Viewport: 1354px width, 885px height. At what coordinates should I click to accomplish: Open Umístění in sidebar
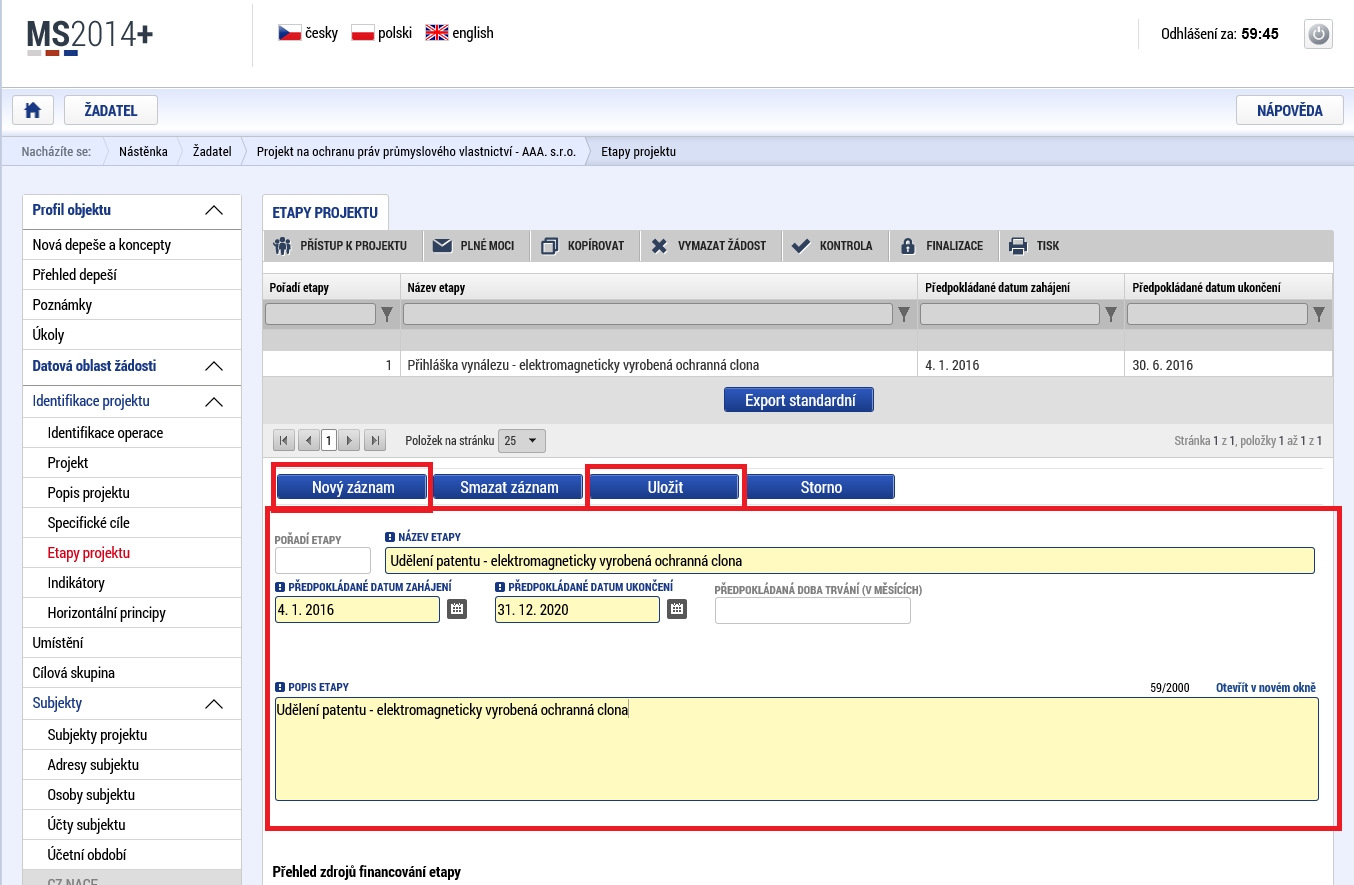tap(132, 643)
